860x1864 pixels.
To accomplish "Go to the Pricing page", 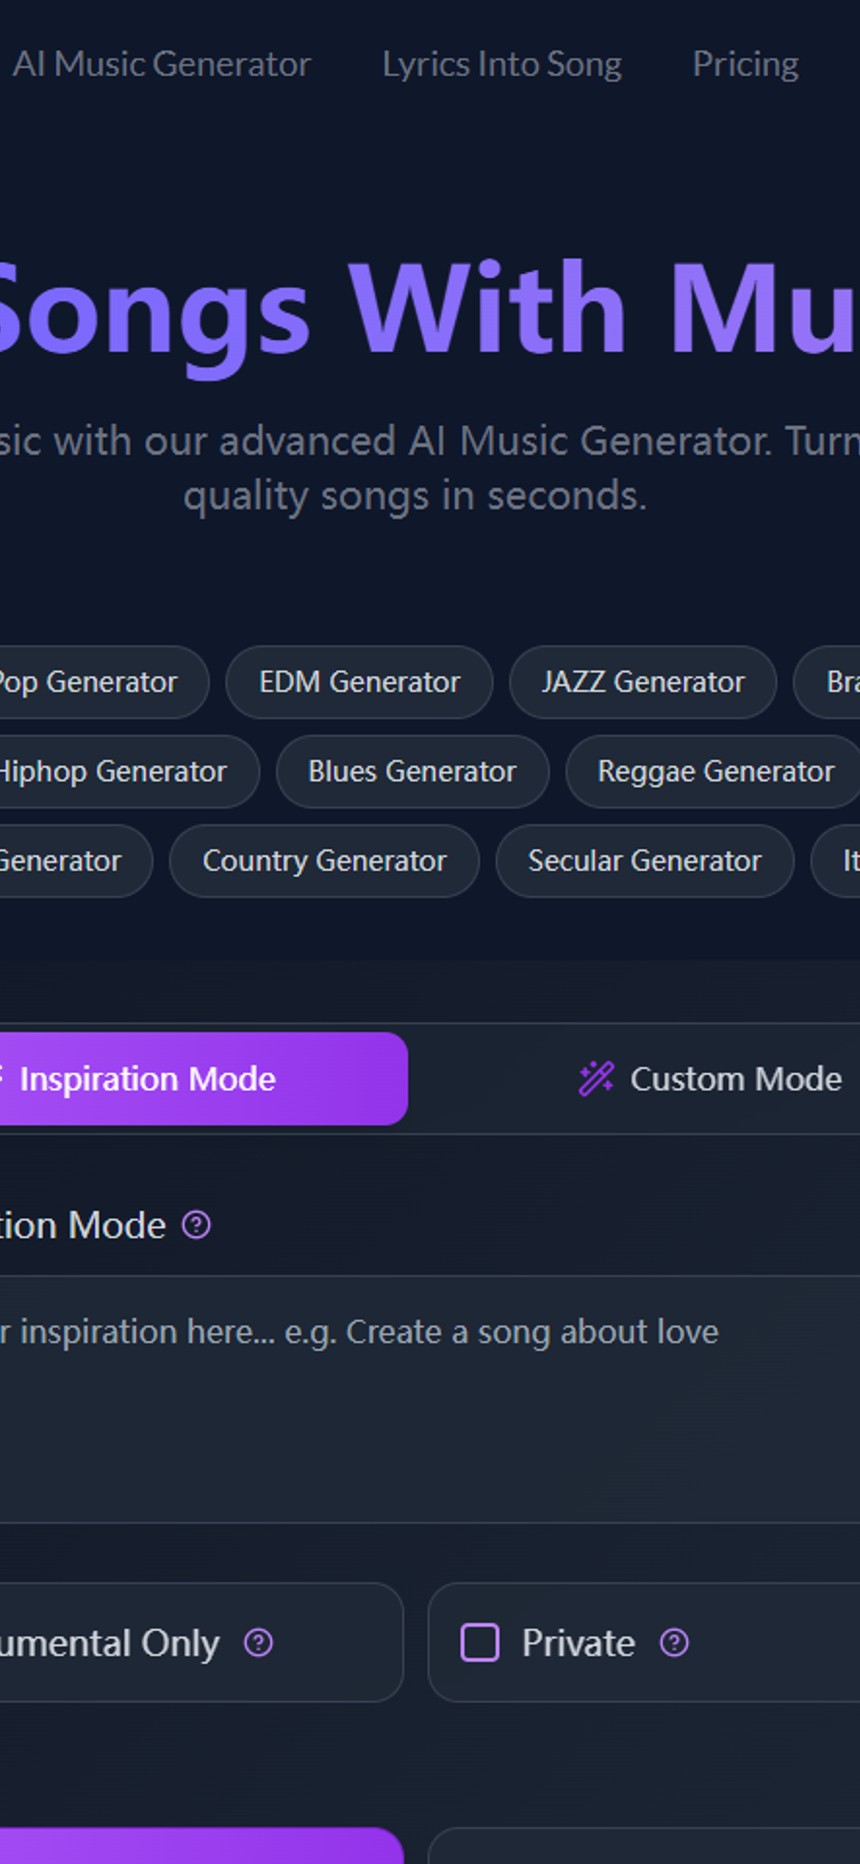I will coord(745,64).
